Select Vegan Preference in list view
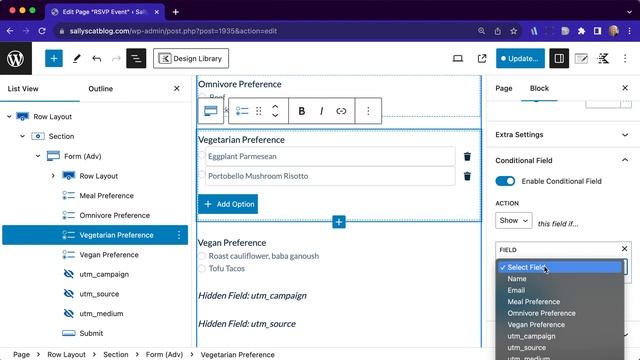This screenshot has height=360, width=640. (109, 255)
